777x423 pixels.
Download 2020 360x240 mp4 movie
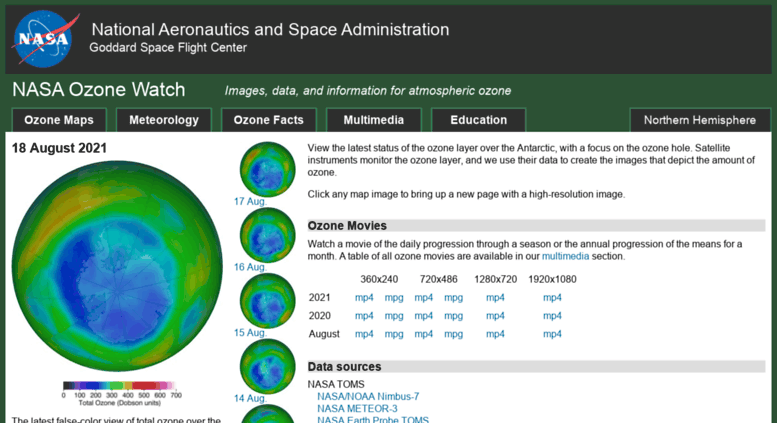pos(364,316)
